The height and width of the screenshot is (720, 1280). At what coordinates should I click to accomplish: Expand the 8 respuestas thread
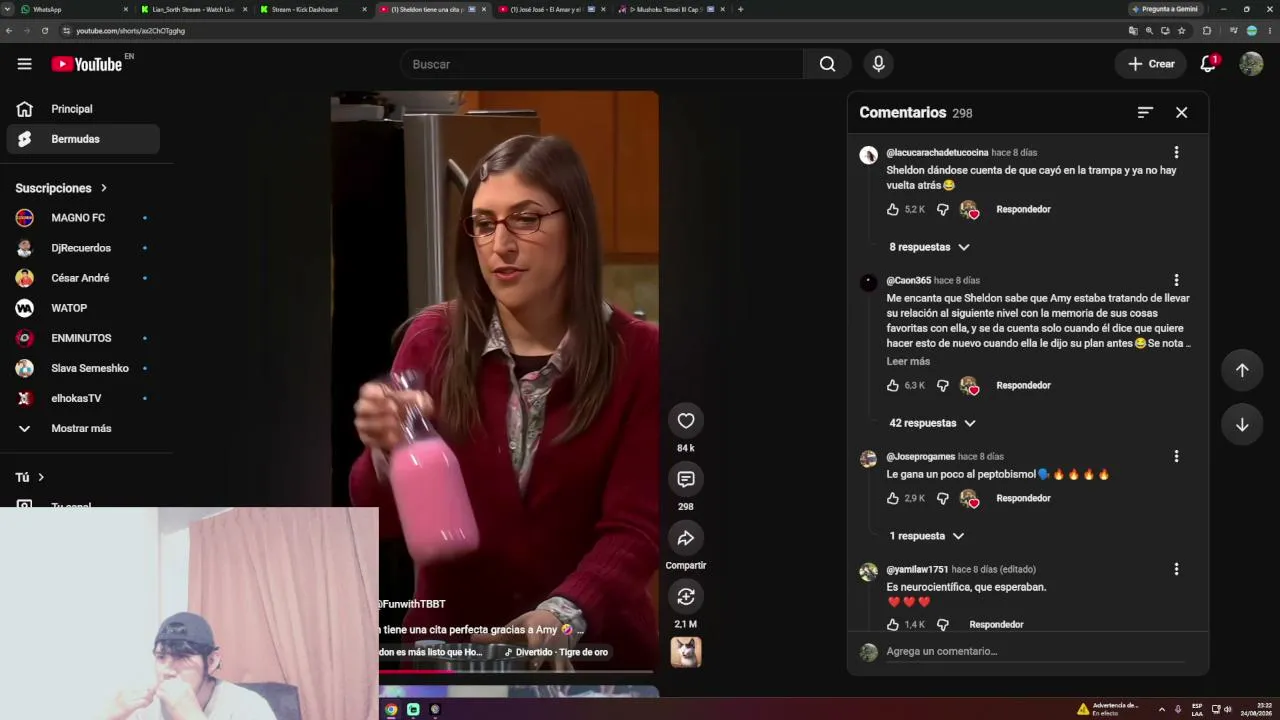click(x=929, y=247)
